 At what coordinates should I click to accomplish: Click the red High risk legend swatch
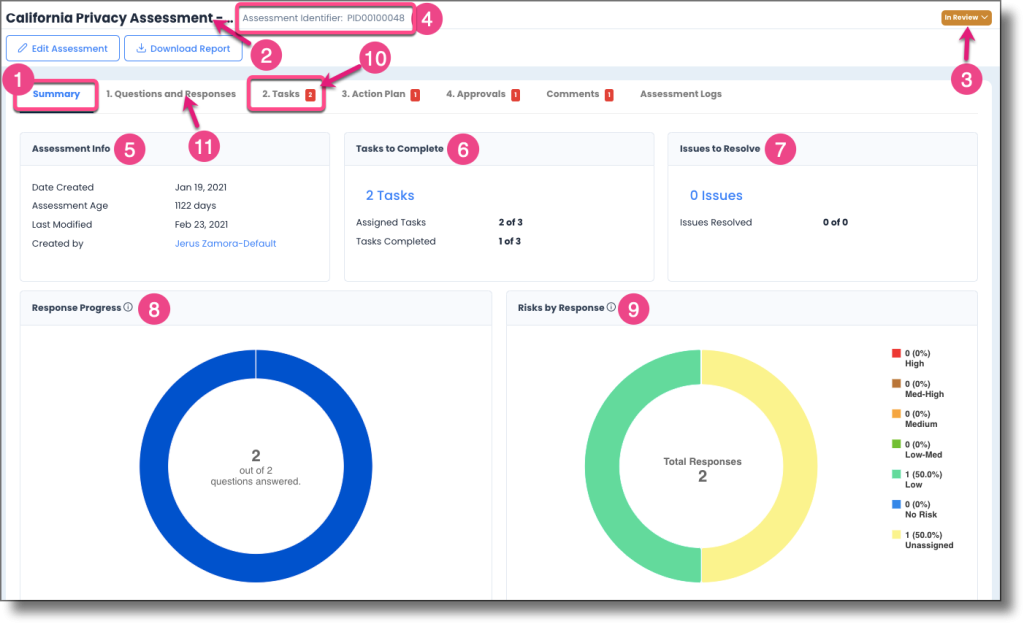point(898,352)
